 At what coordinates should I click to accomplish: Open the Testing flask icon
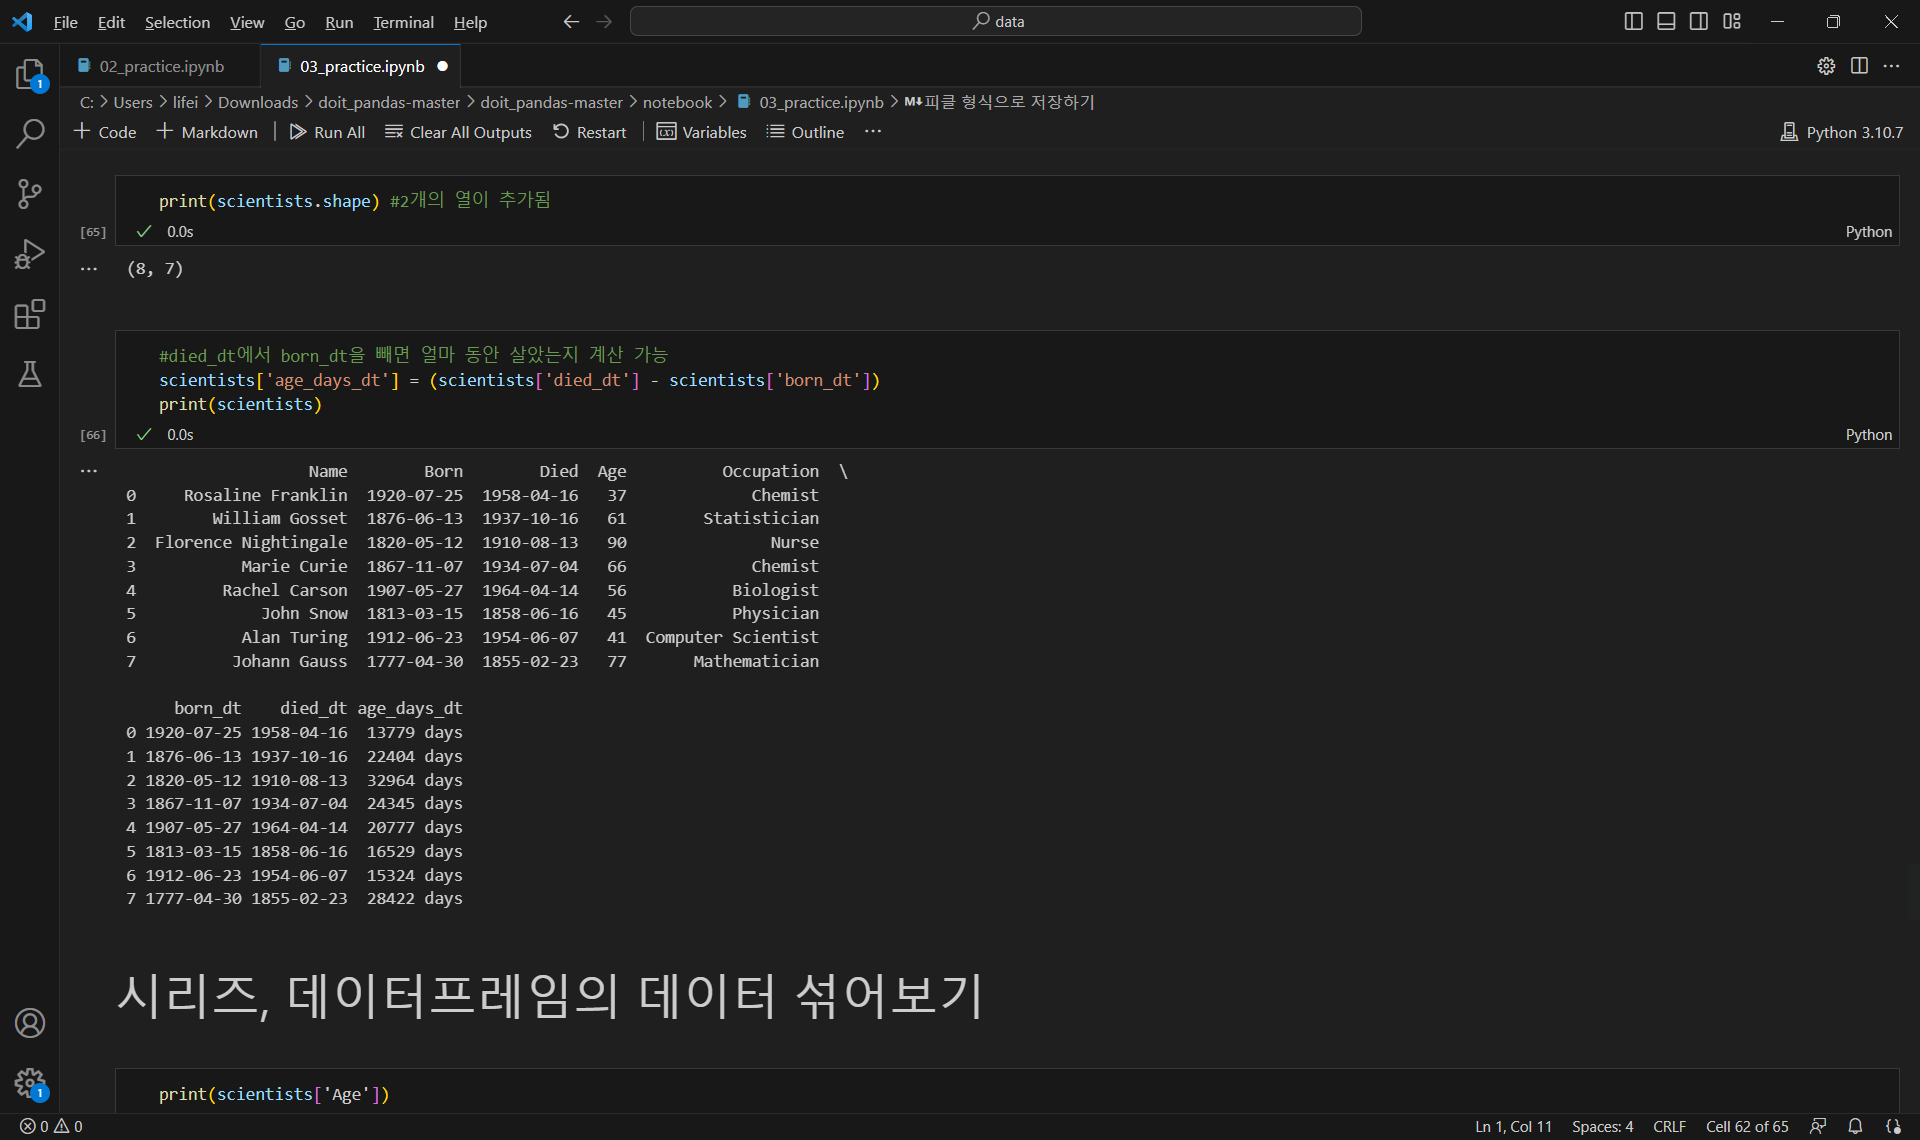tap(30, 374)
